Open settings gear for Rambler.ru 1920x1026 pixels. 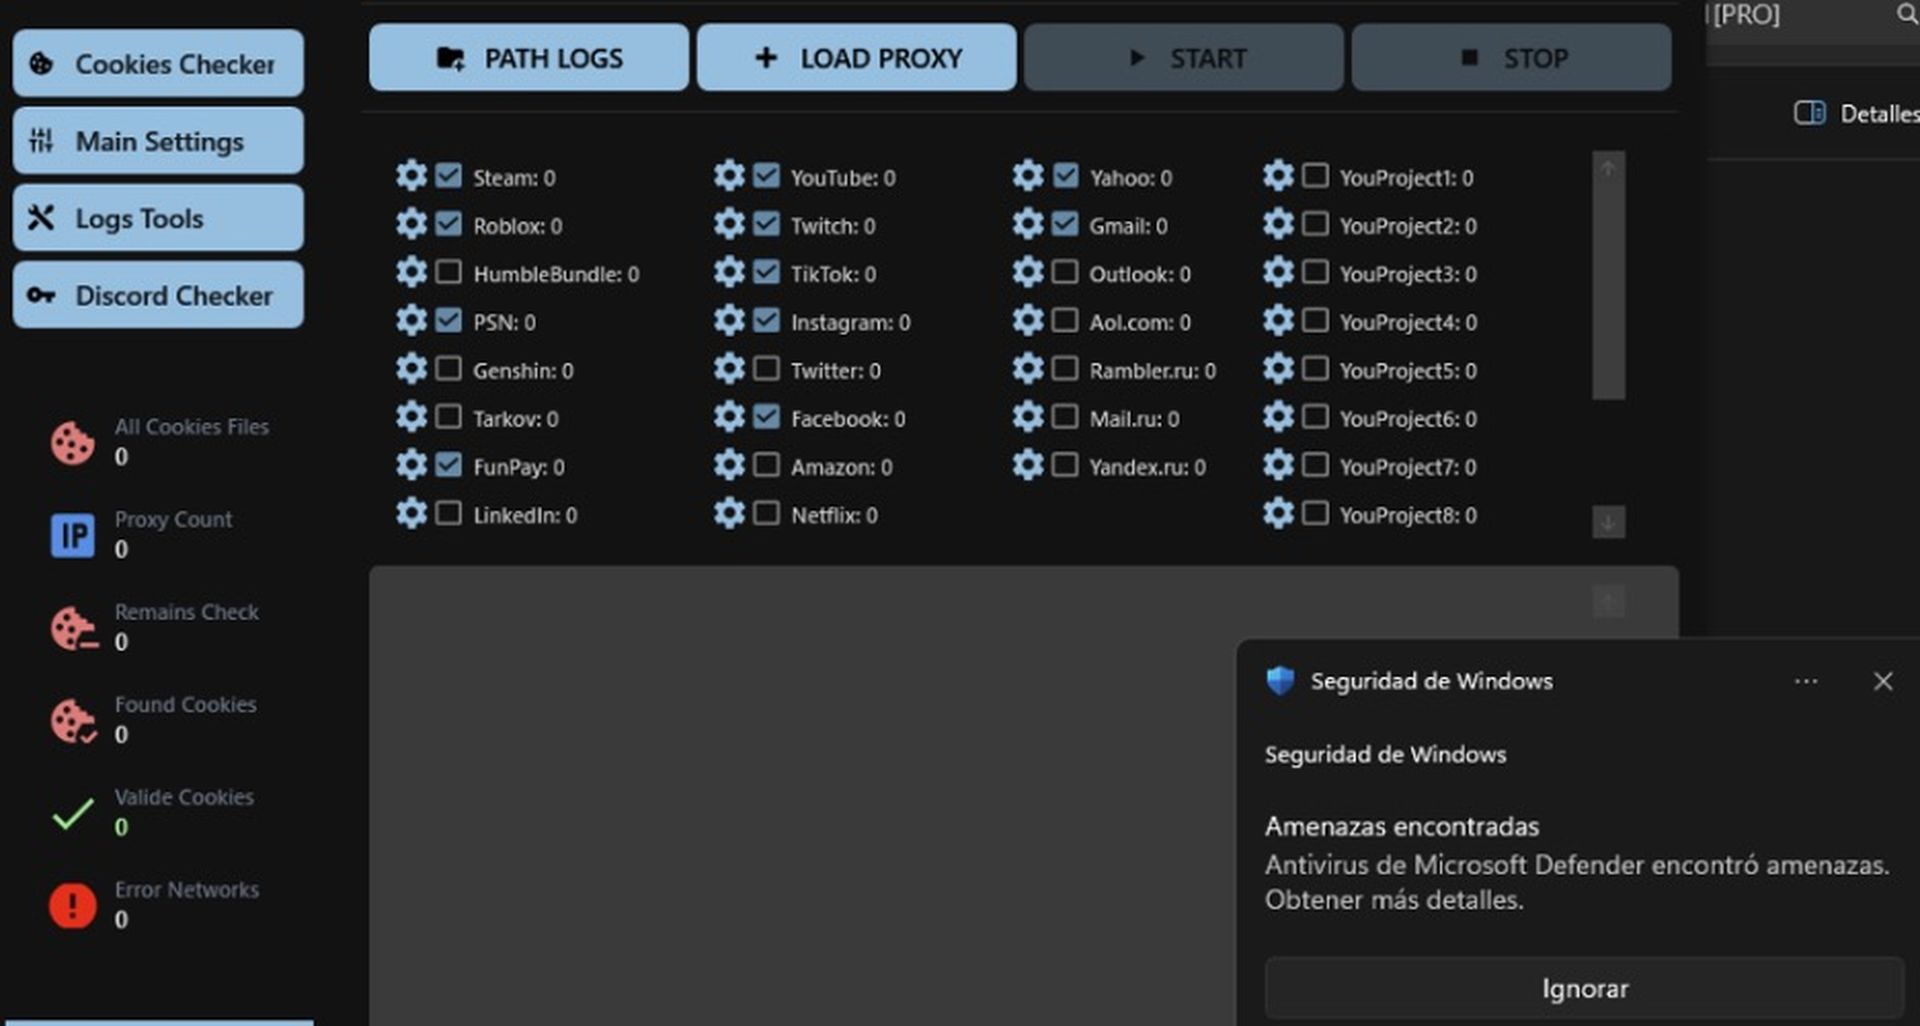[1028, 369]
